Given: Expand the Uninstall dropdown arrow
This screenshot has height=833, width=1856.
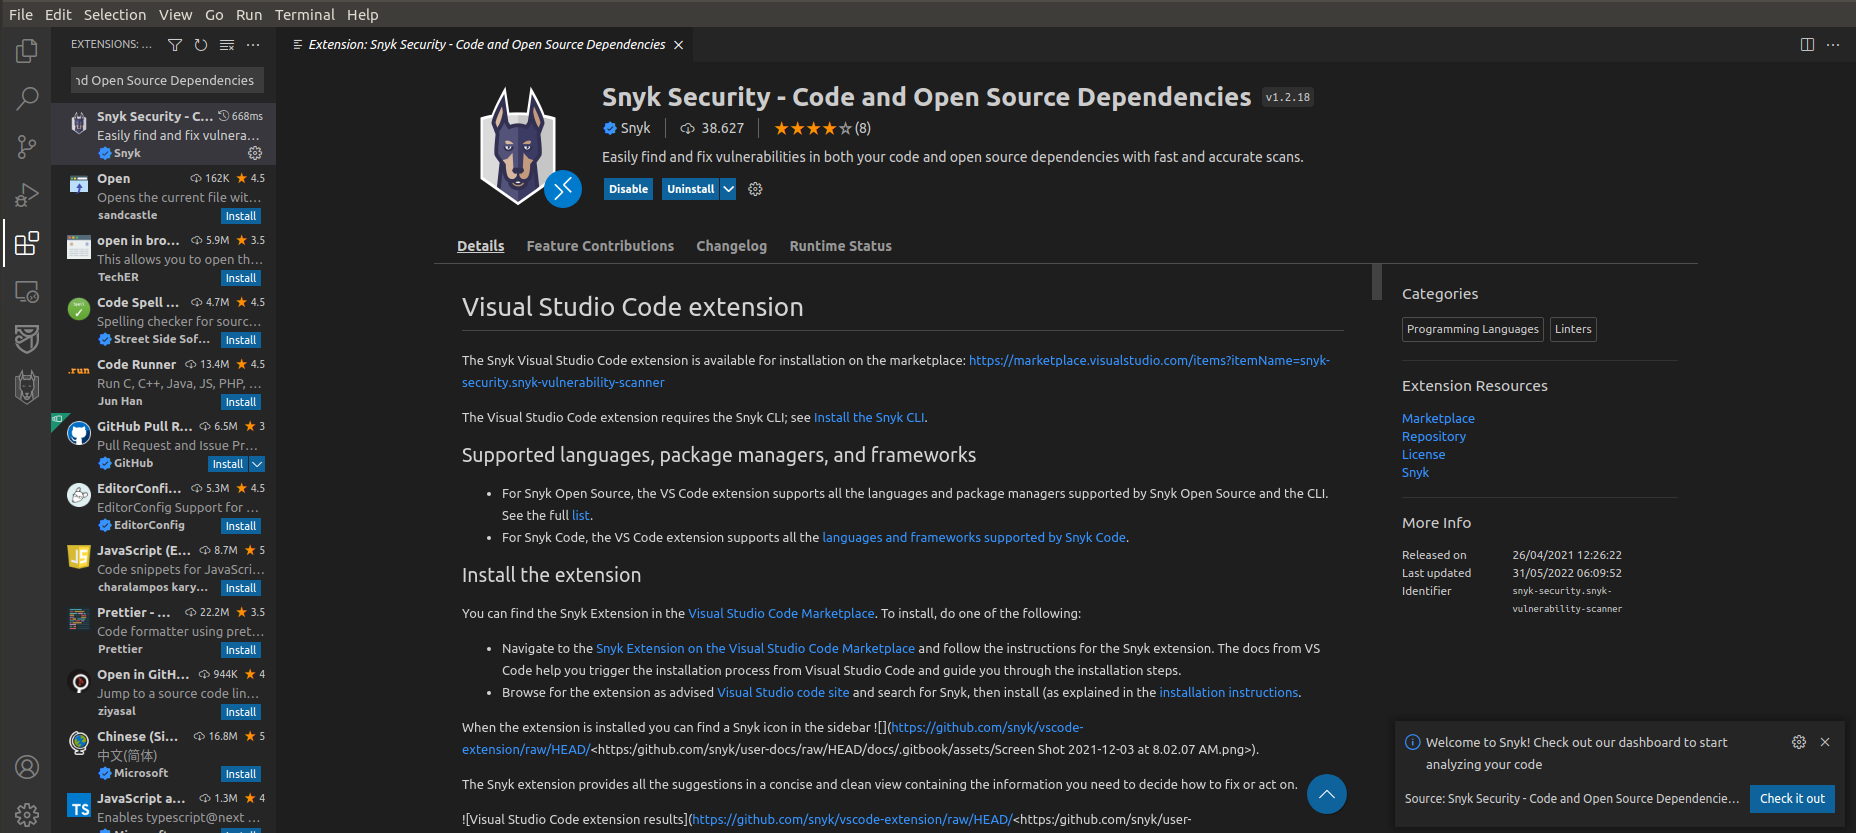Looking at the screenshot, I should click(x=728, y=189).
